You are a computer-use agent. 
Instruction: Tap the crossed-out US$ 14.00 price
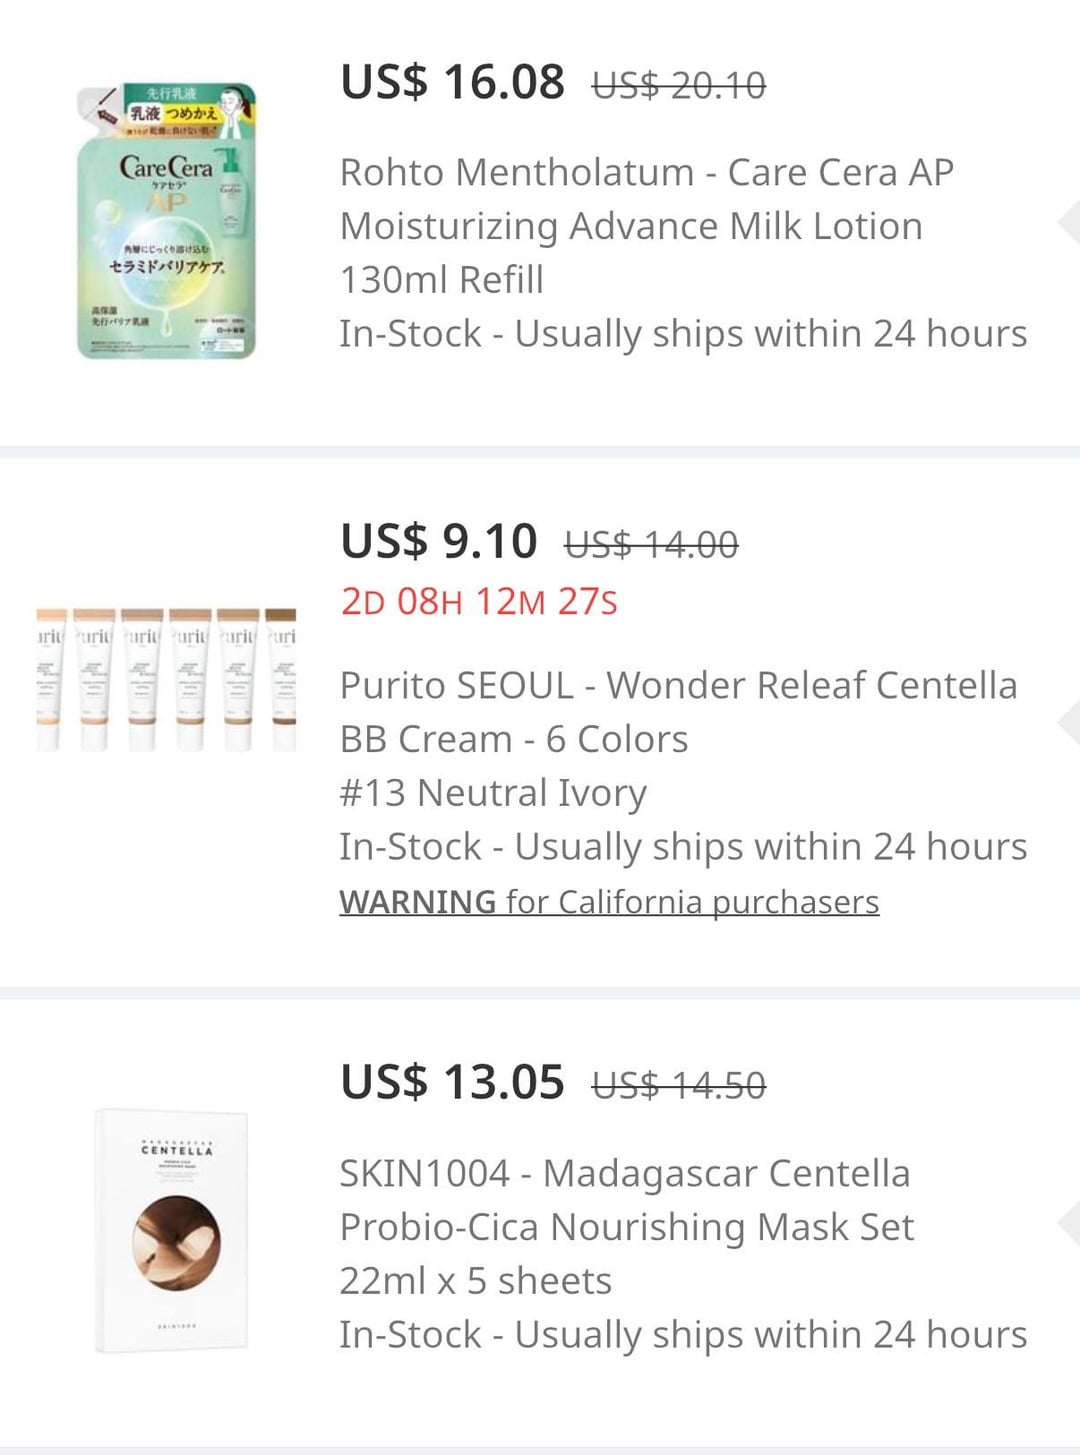coord(651,546)
